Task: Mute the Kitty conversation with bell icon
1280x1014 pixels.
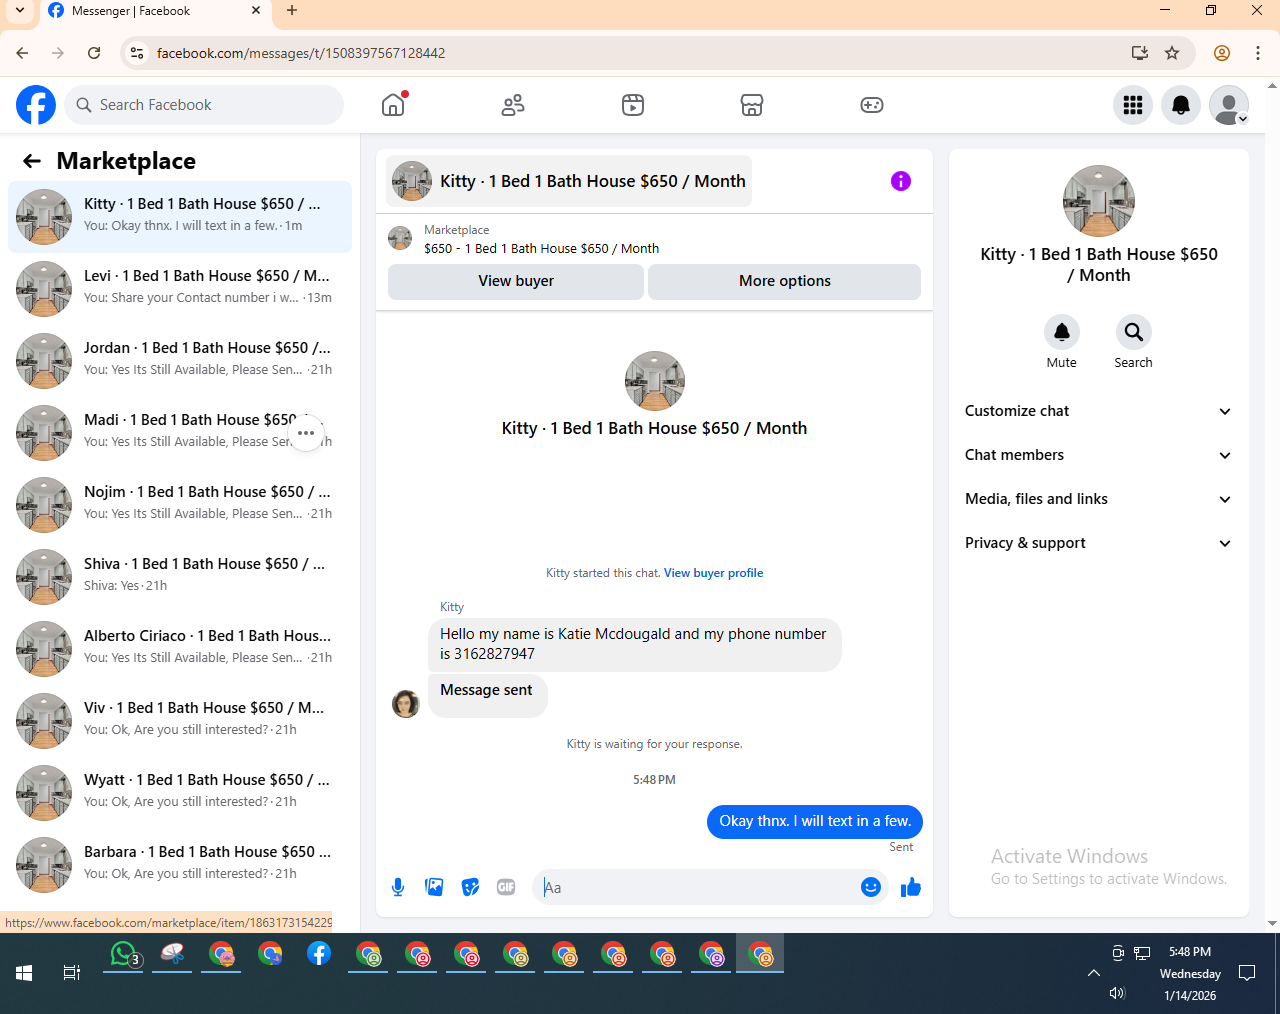Action: 1062,332
